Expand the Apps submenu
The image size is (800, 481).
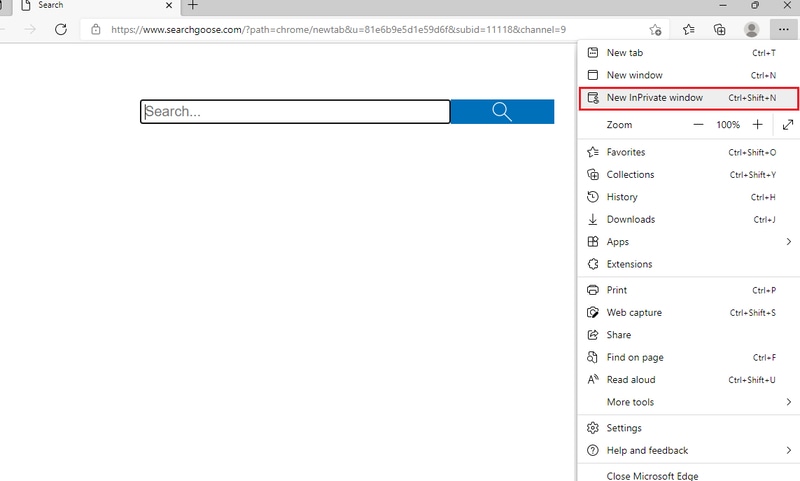point(688,242)
